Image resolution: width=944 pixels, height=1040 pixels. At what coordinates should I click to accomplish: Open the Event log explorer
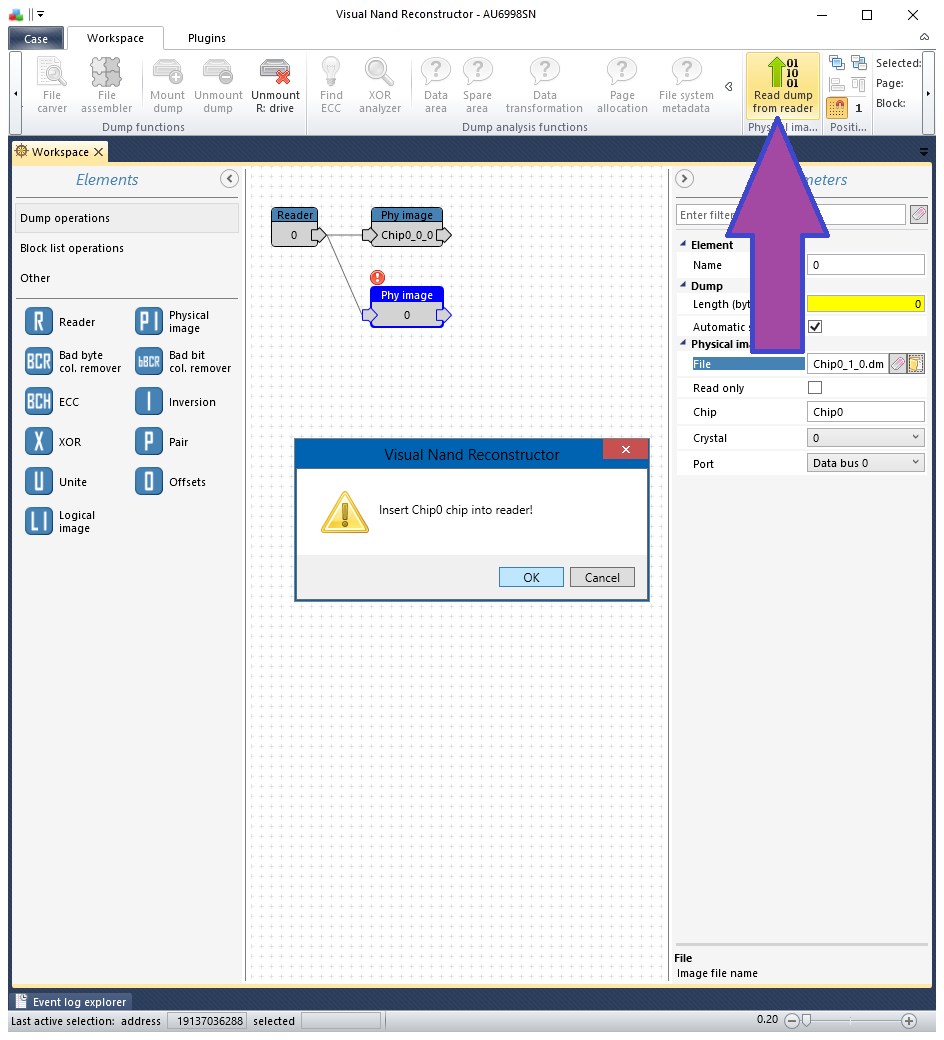[71, 1002]
